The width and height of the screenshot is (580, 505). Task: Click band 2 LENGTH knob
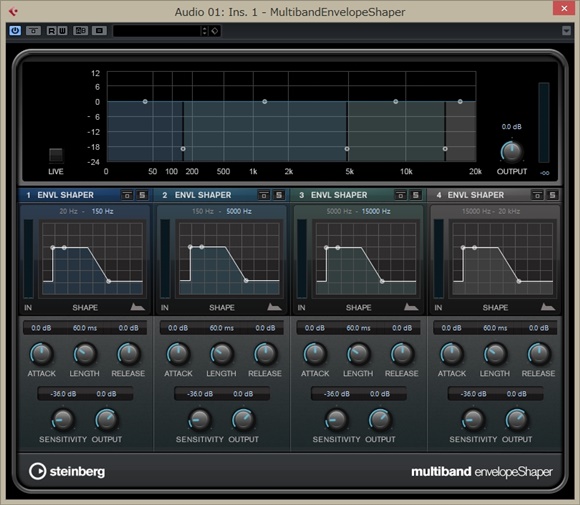tap(222, 354)
